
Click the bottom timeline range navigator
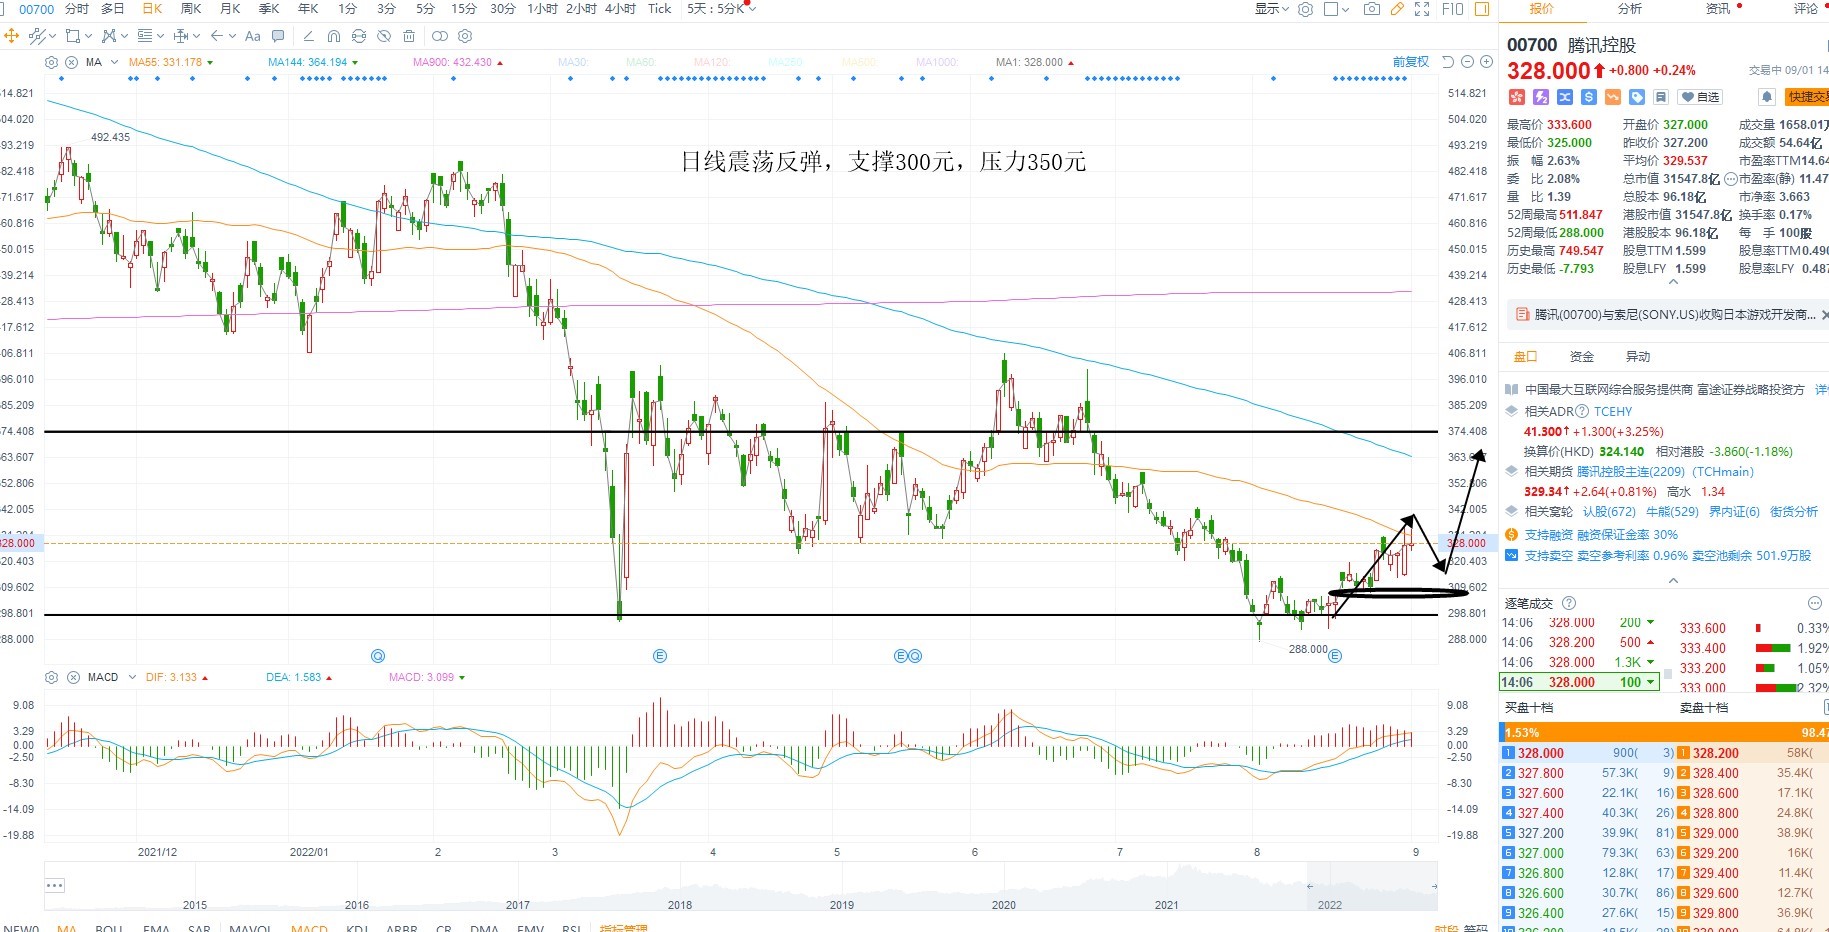[740, 886]
